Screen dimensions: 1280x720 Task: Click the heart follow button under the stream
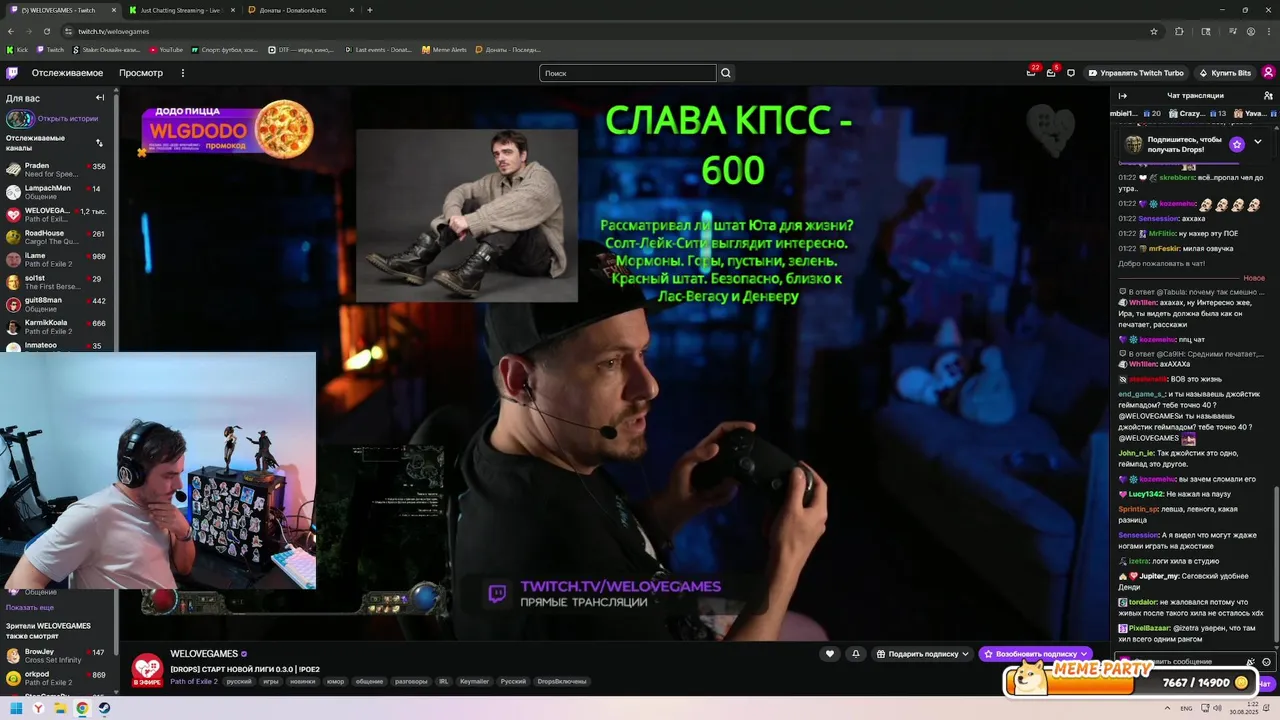coord(829,654)
